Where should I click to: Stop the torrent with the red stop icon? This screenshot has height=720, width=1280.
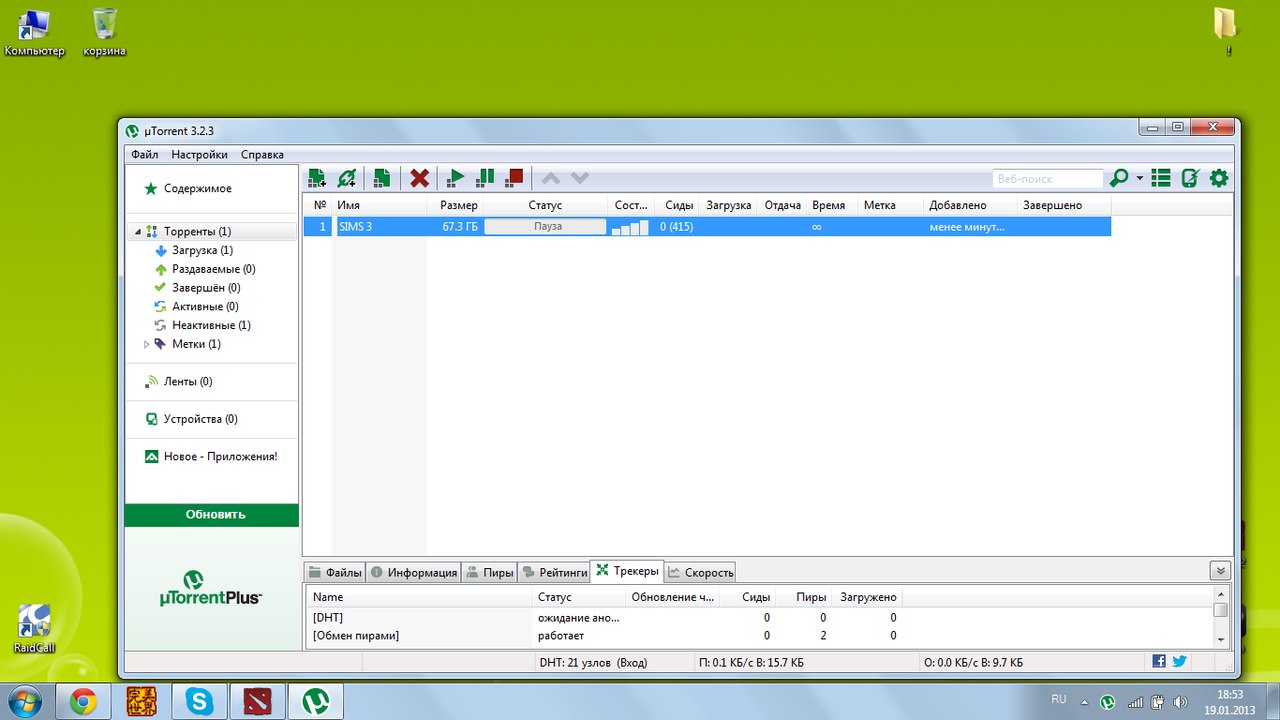514,178
